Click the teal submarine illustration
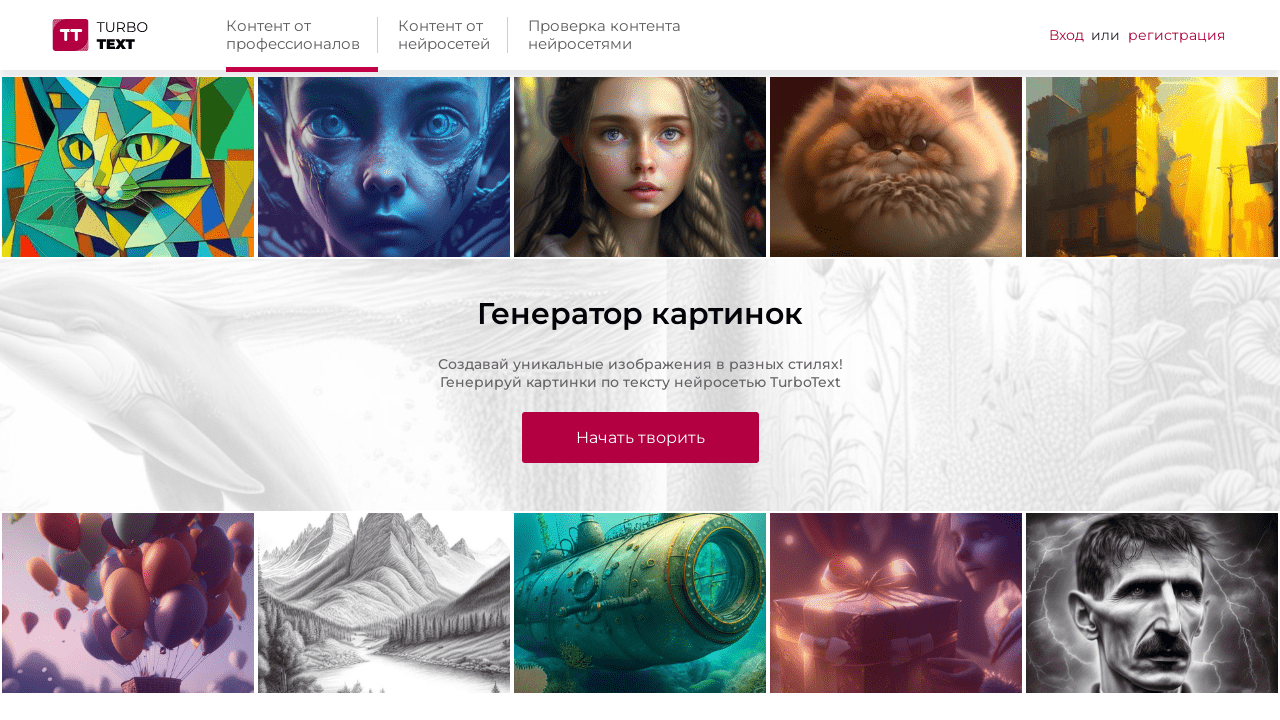 (x=640, y=603)
